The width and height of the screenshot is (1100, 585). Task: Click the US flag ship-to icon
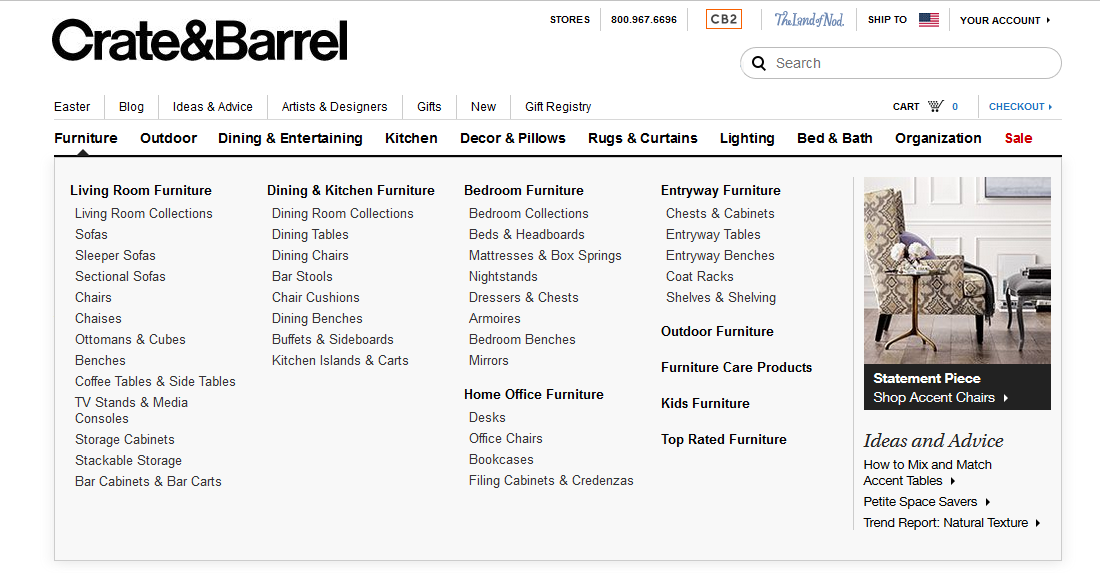(x=929, y=18)
